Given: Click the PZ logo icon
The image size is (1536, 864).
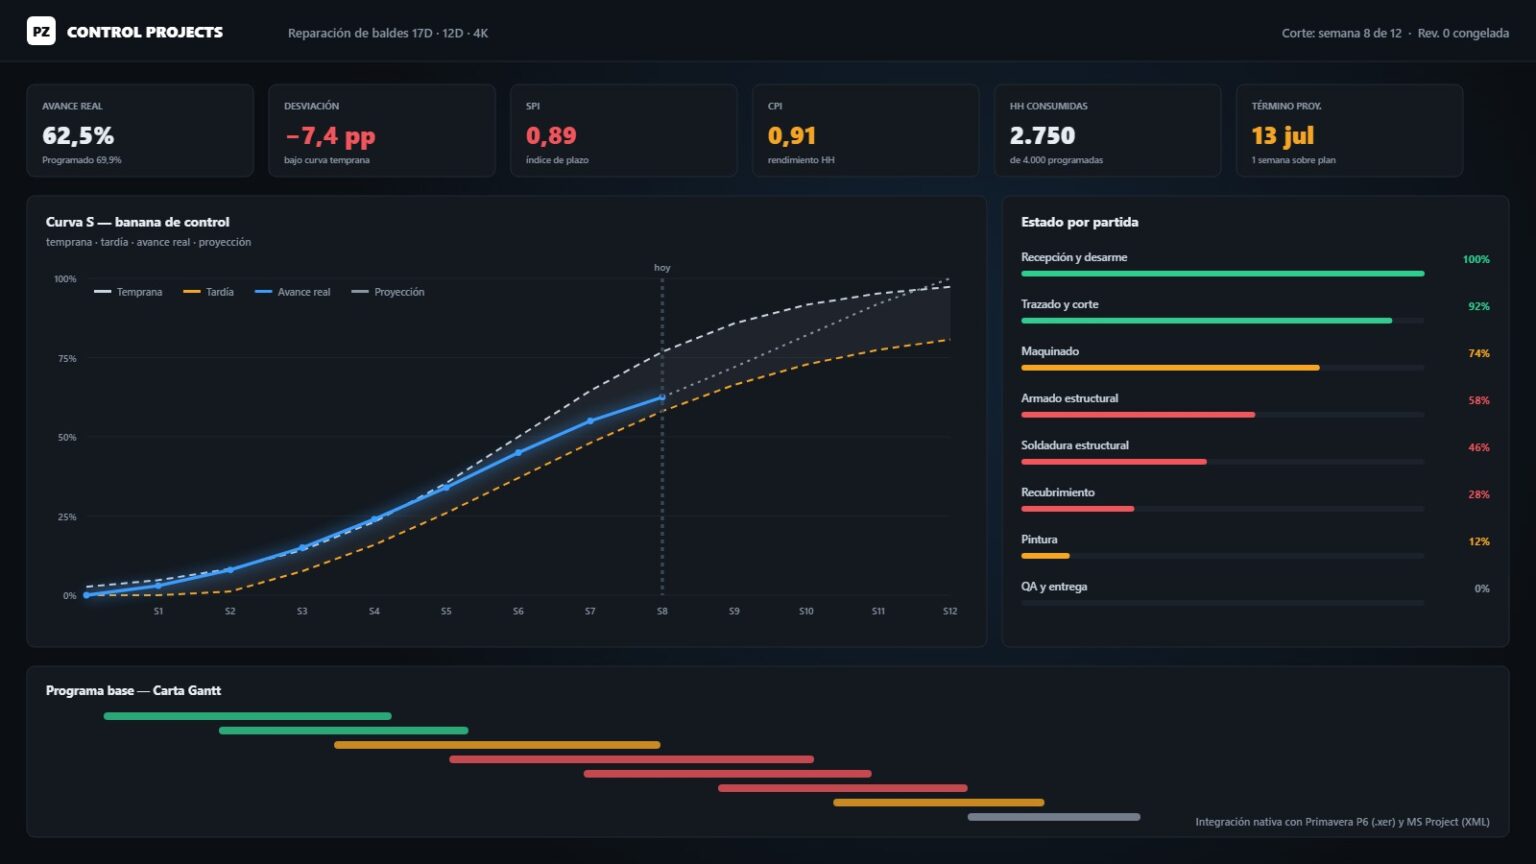Looking at the screenshot, I should (x=41, y=32).
